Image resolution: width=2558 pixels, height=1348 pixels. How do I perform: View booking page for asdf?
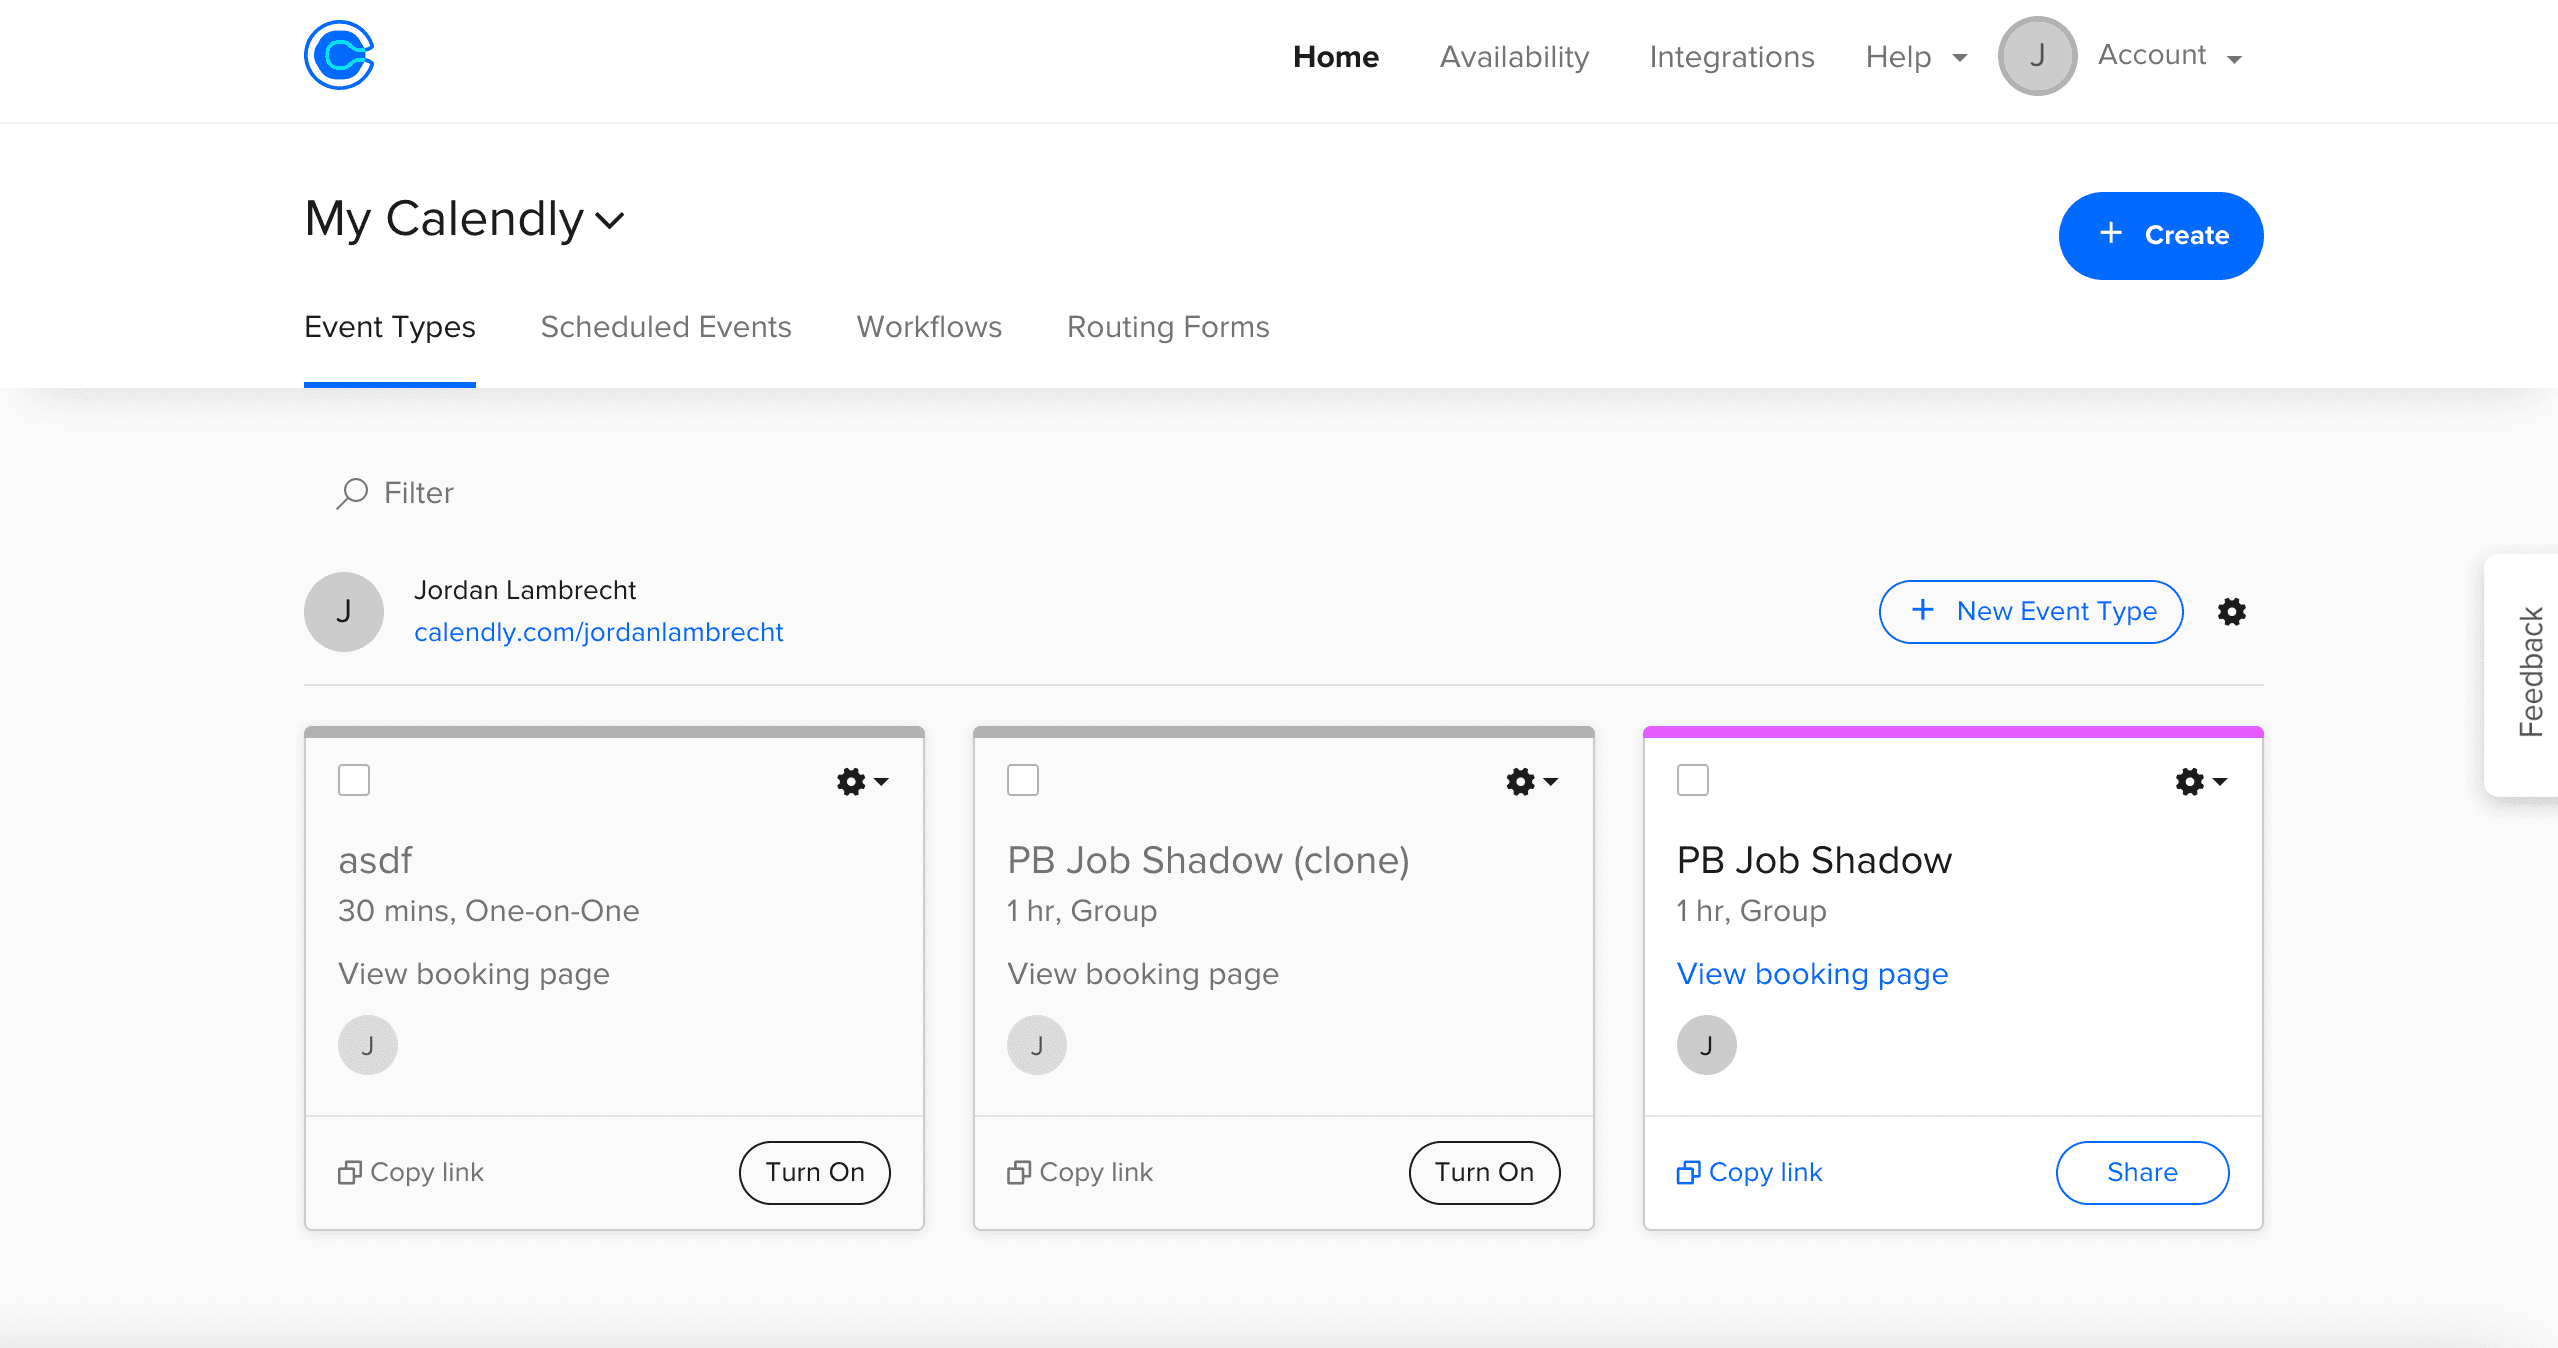[473, 974]
